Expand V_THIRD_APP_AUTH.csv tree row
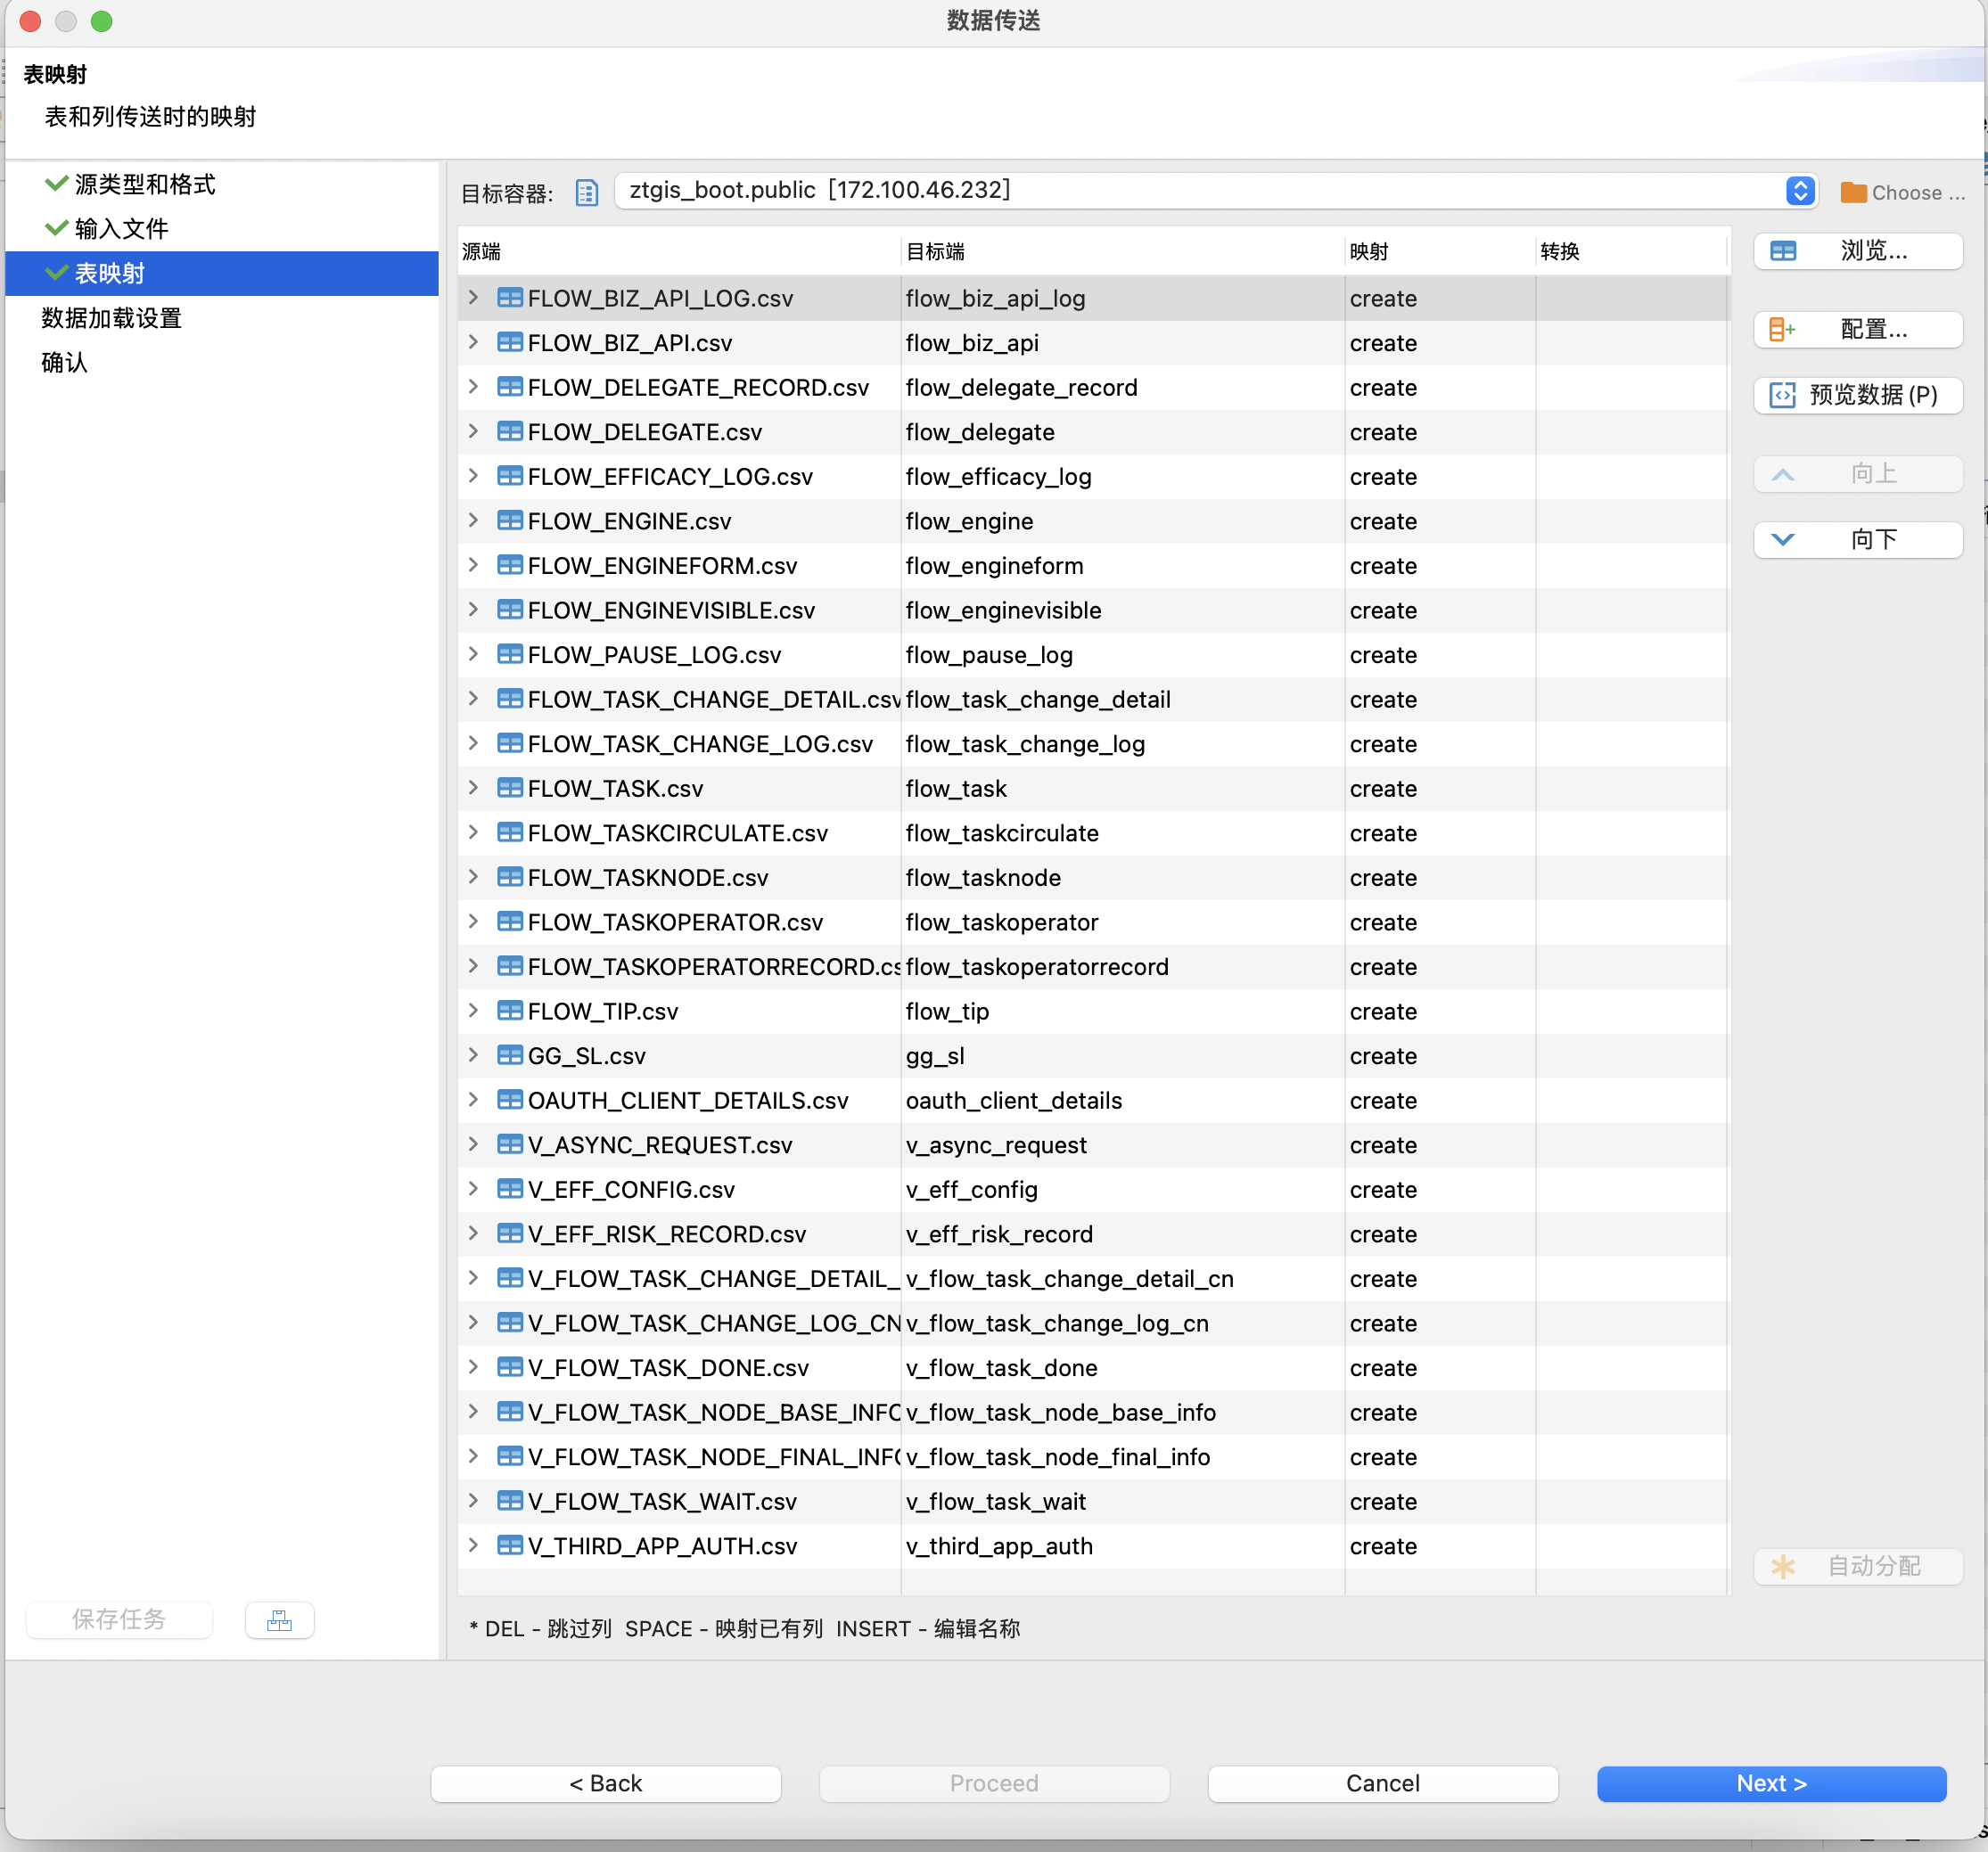Screen dimensions: 1988x1852 tap(473, 1545)
